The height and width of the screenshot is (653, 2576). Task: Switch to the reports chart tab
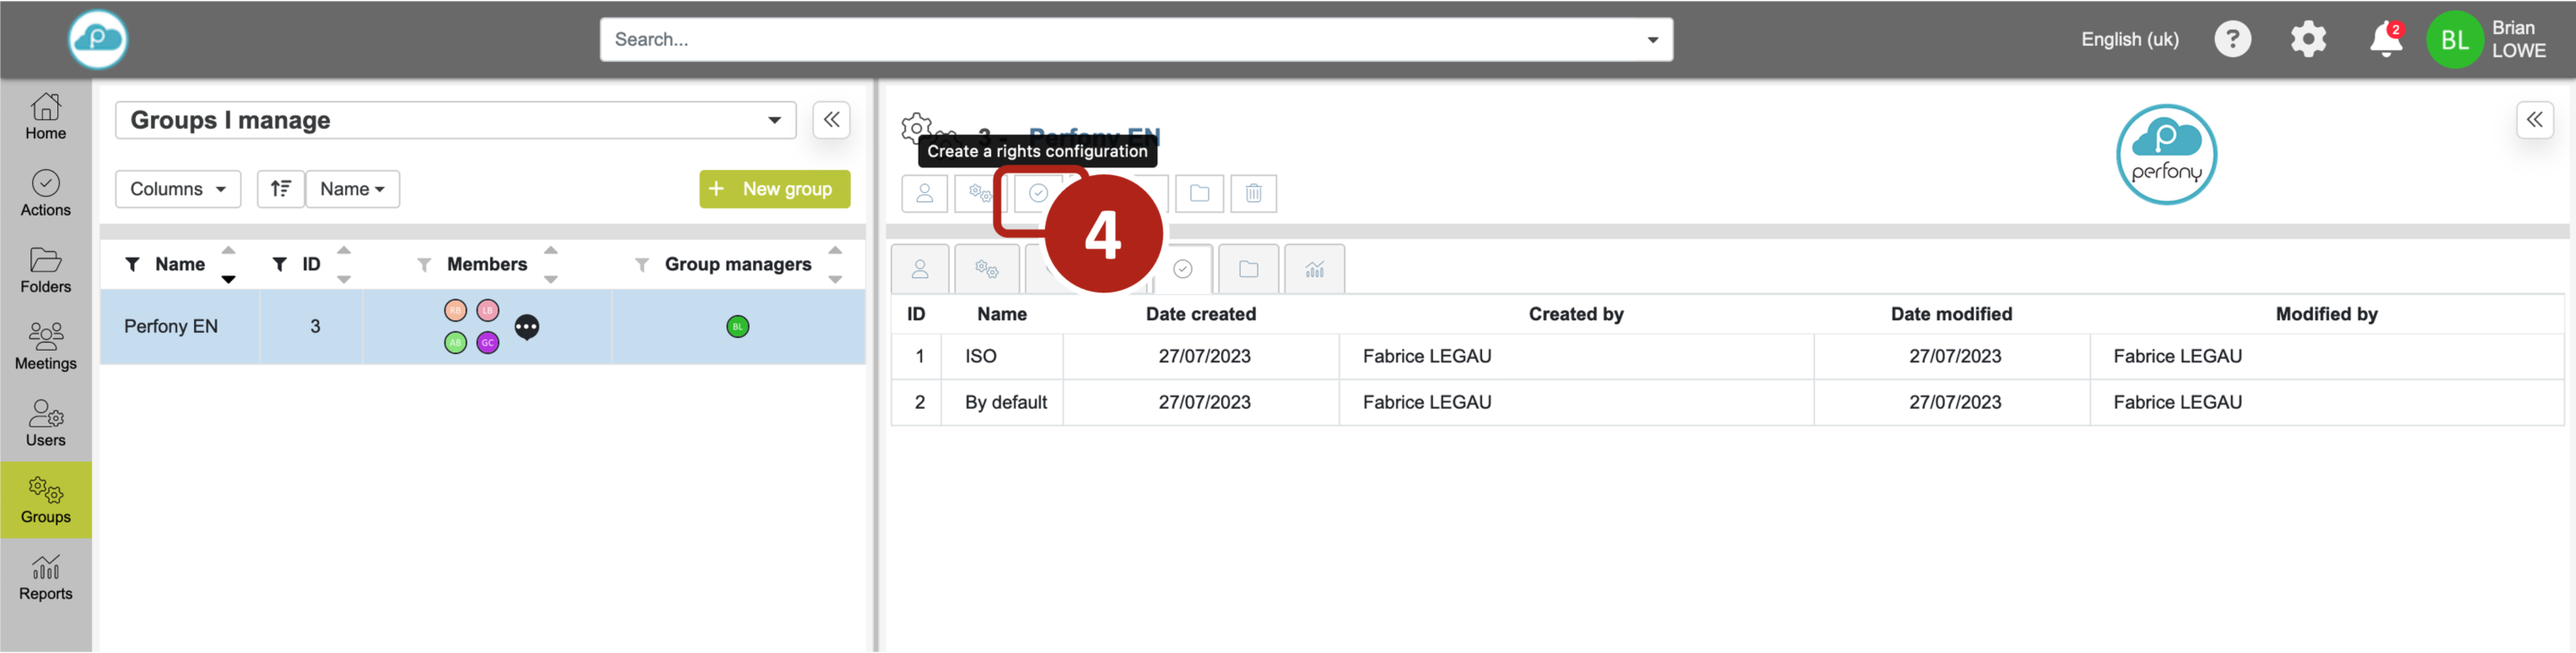point(1314,269)
